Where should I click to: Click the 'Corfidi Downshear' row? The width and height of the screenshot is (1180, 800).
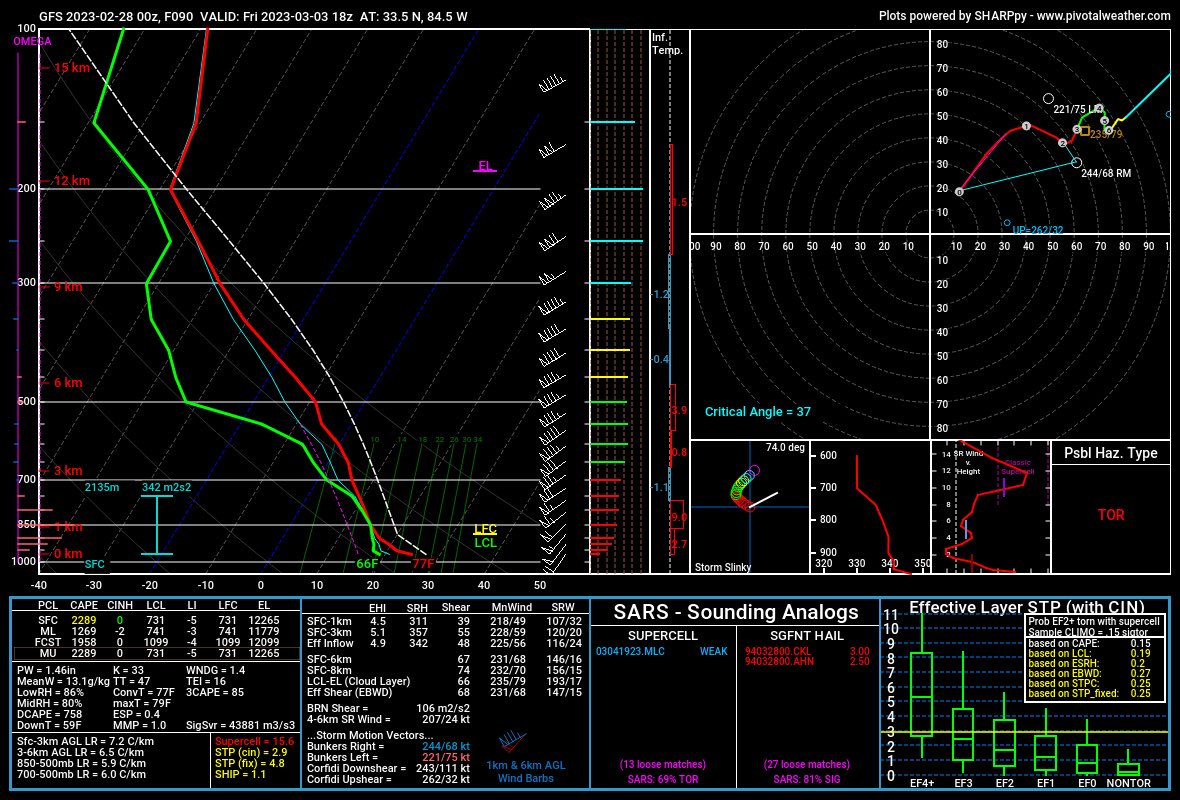coord(388,768)
